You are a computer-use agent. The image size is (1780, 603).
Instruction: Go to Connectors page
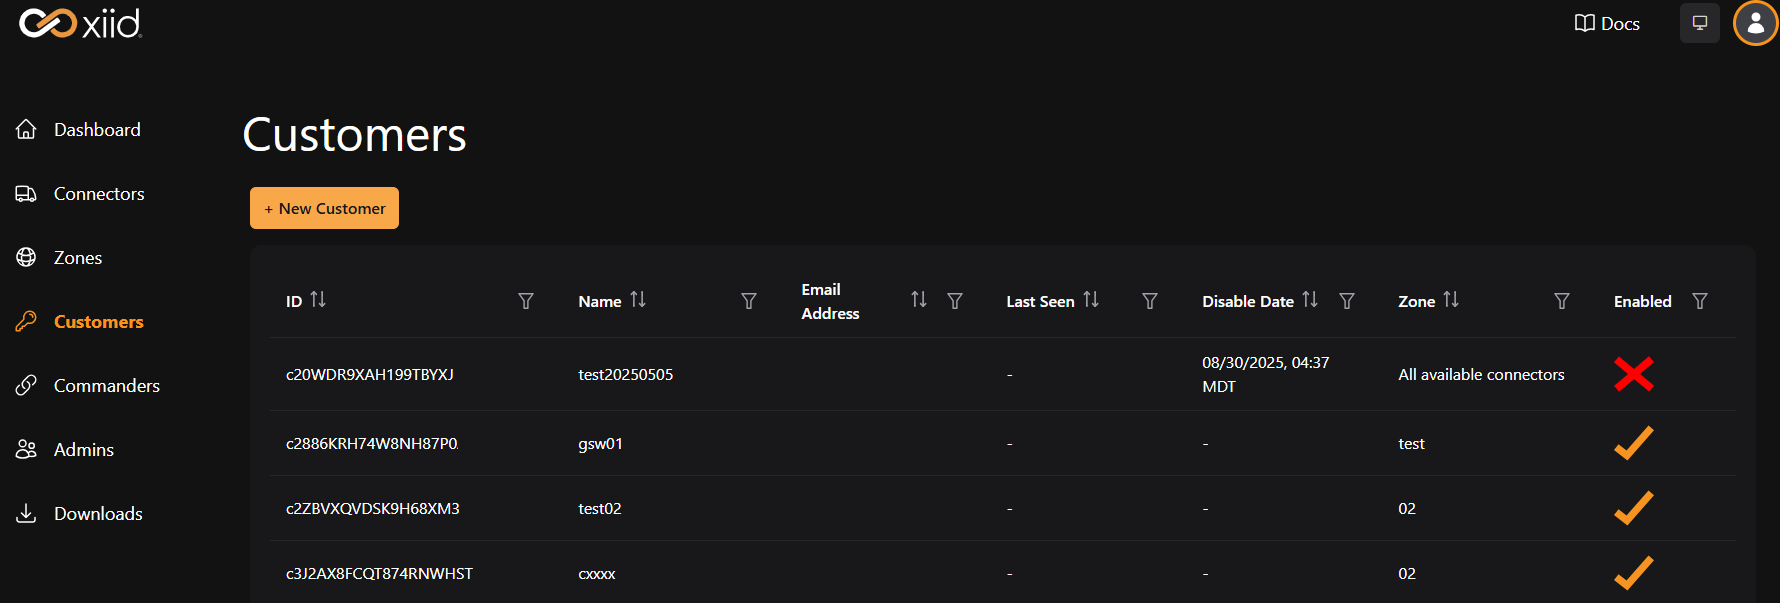coord(99,194)
